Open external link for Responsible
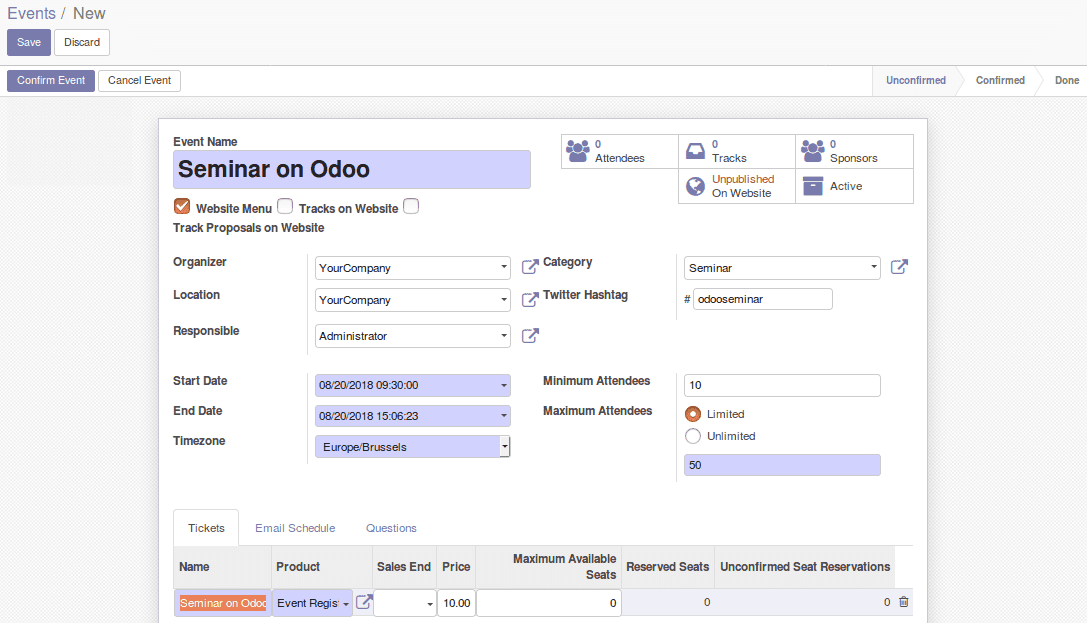The height and width of the screenshot is (623, 1087). coord(530,335)
